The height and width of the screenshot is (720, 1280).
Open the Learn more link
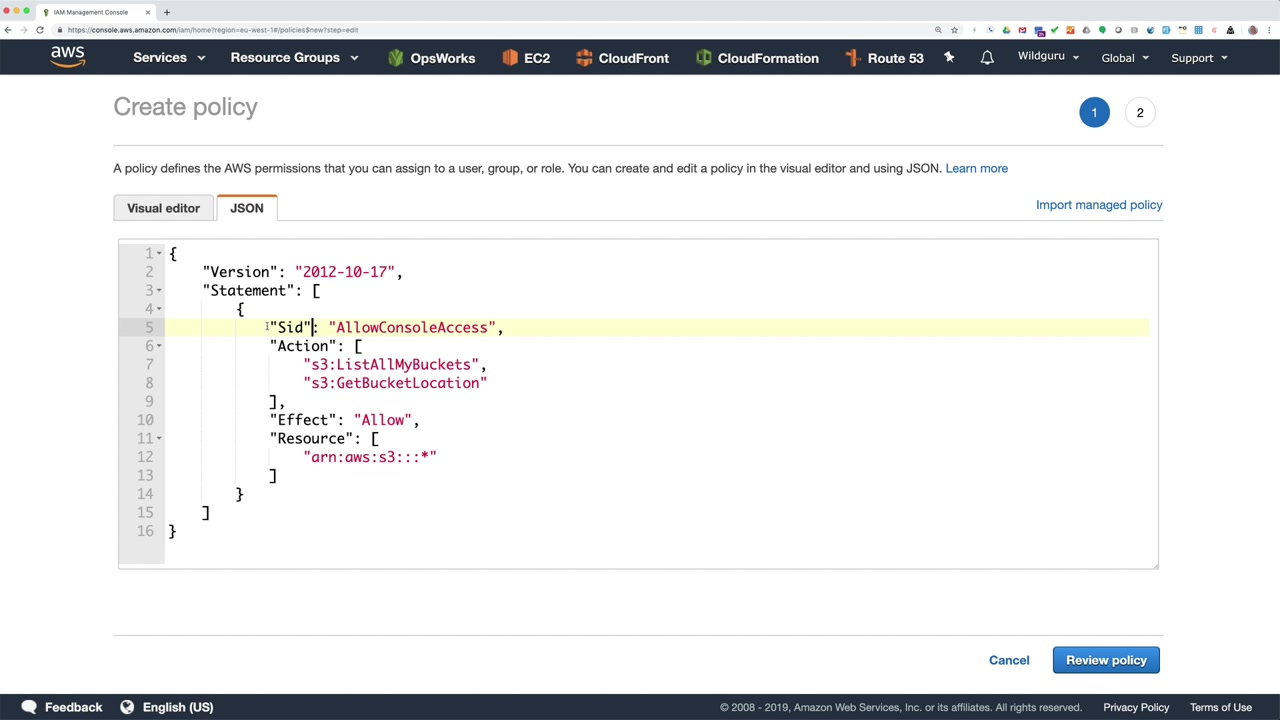[976, 168]
